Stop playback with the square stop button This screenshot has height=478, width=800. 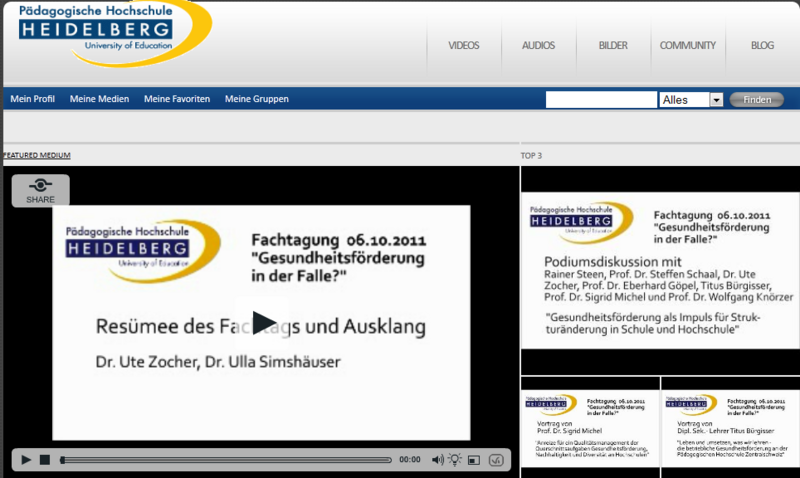(x=45, y=460)
